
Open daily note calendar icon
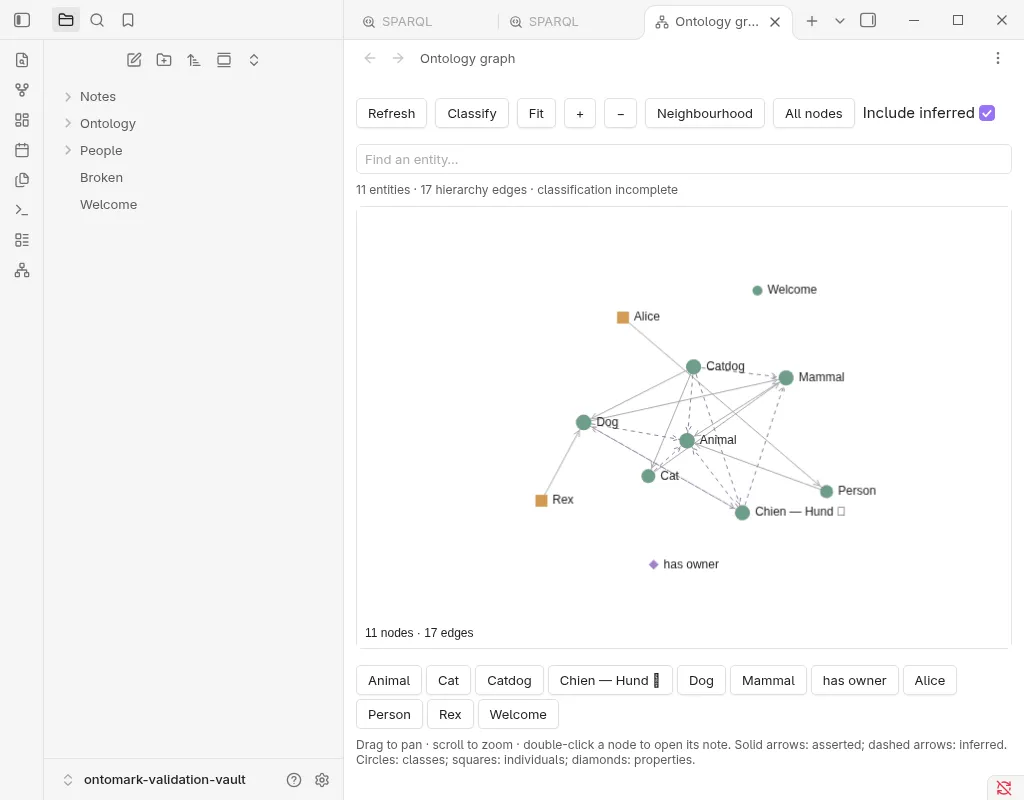(x=22, y=150)
